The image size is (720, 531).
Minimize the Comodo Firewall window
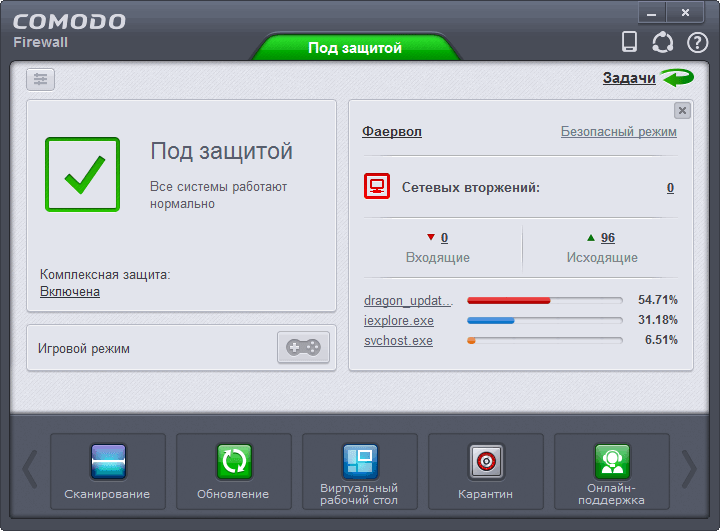coord(652,13)
